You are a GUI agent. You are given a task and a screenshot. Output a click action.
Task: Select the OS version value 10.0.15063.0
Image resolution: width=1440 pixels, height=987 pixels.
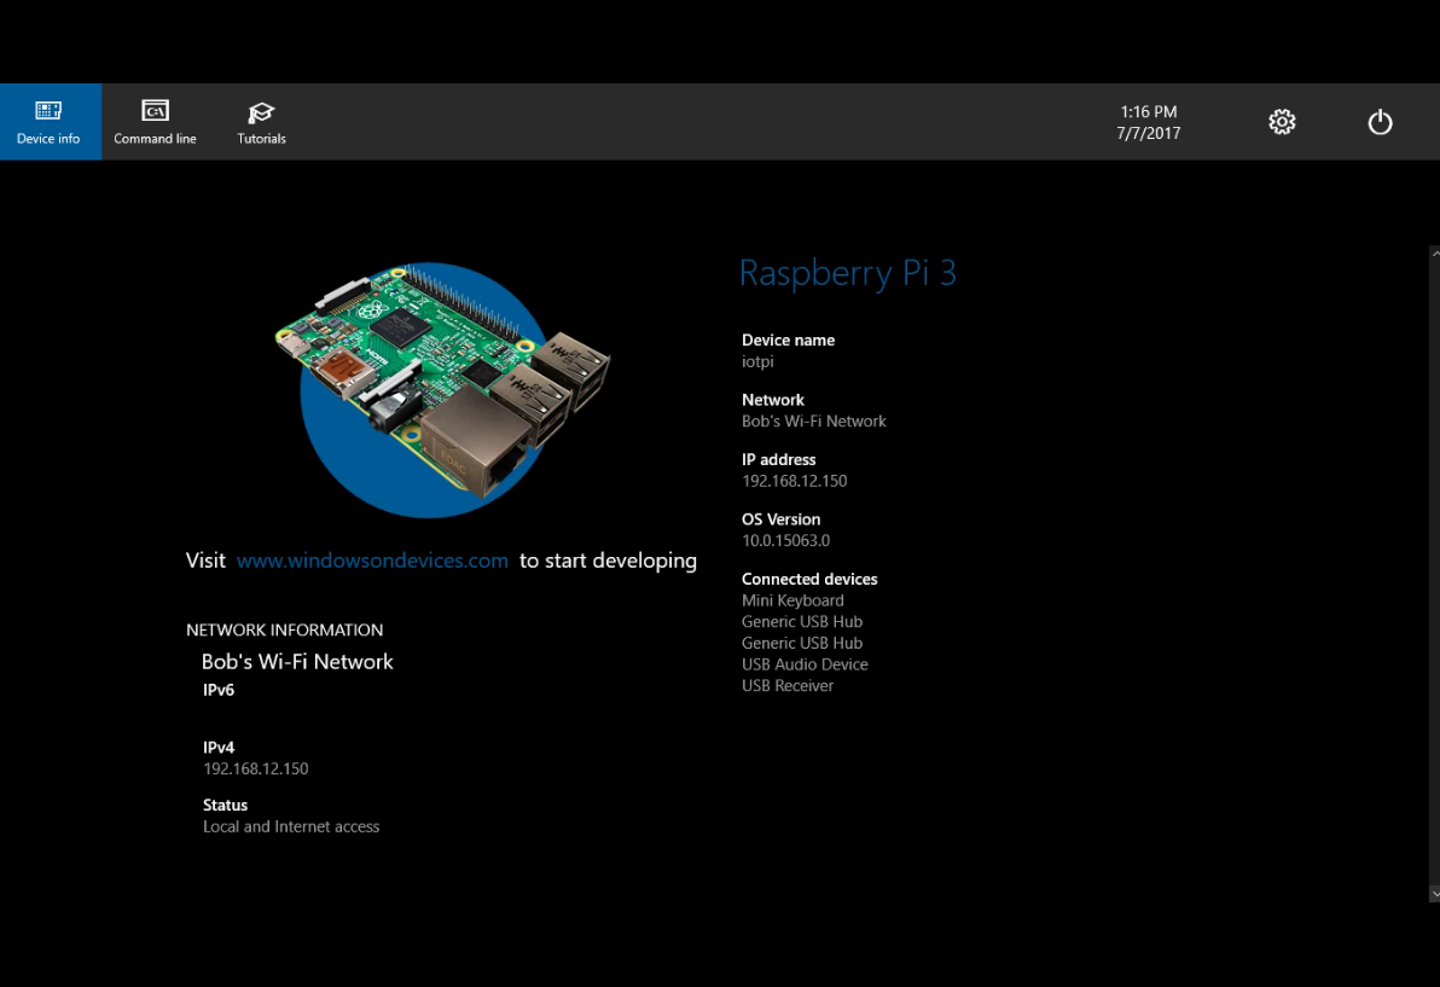pos(786,541)
